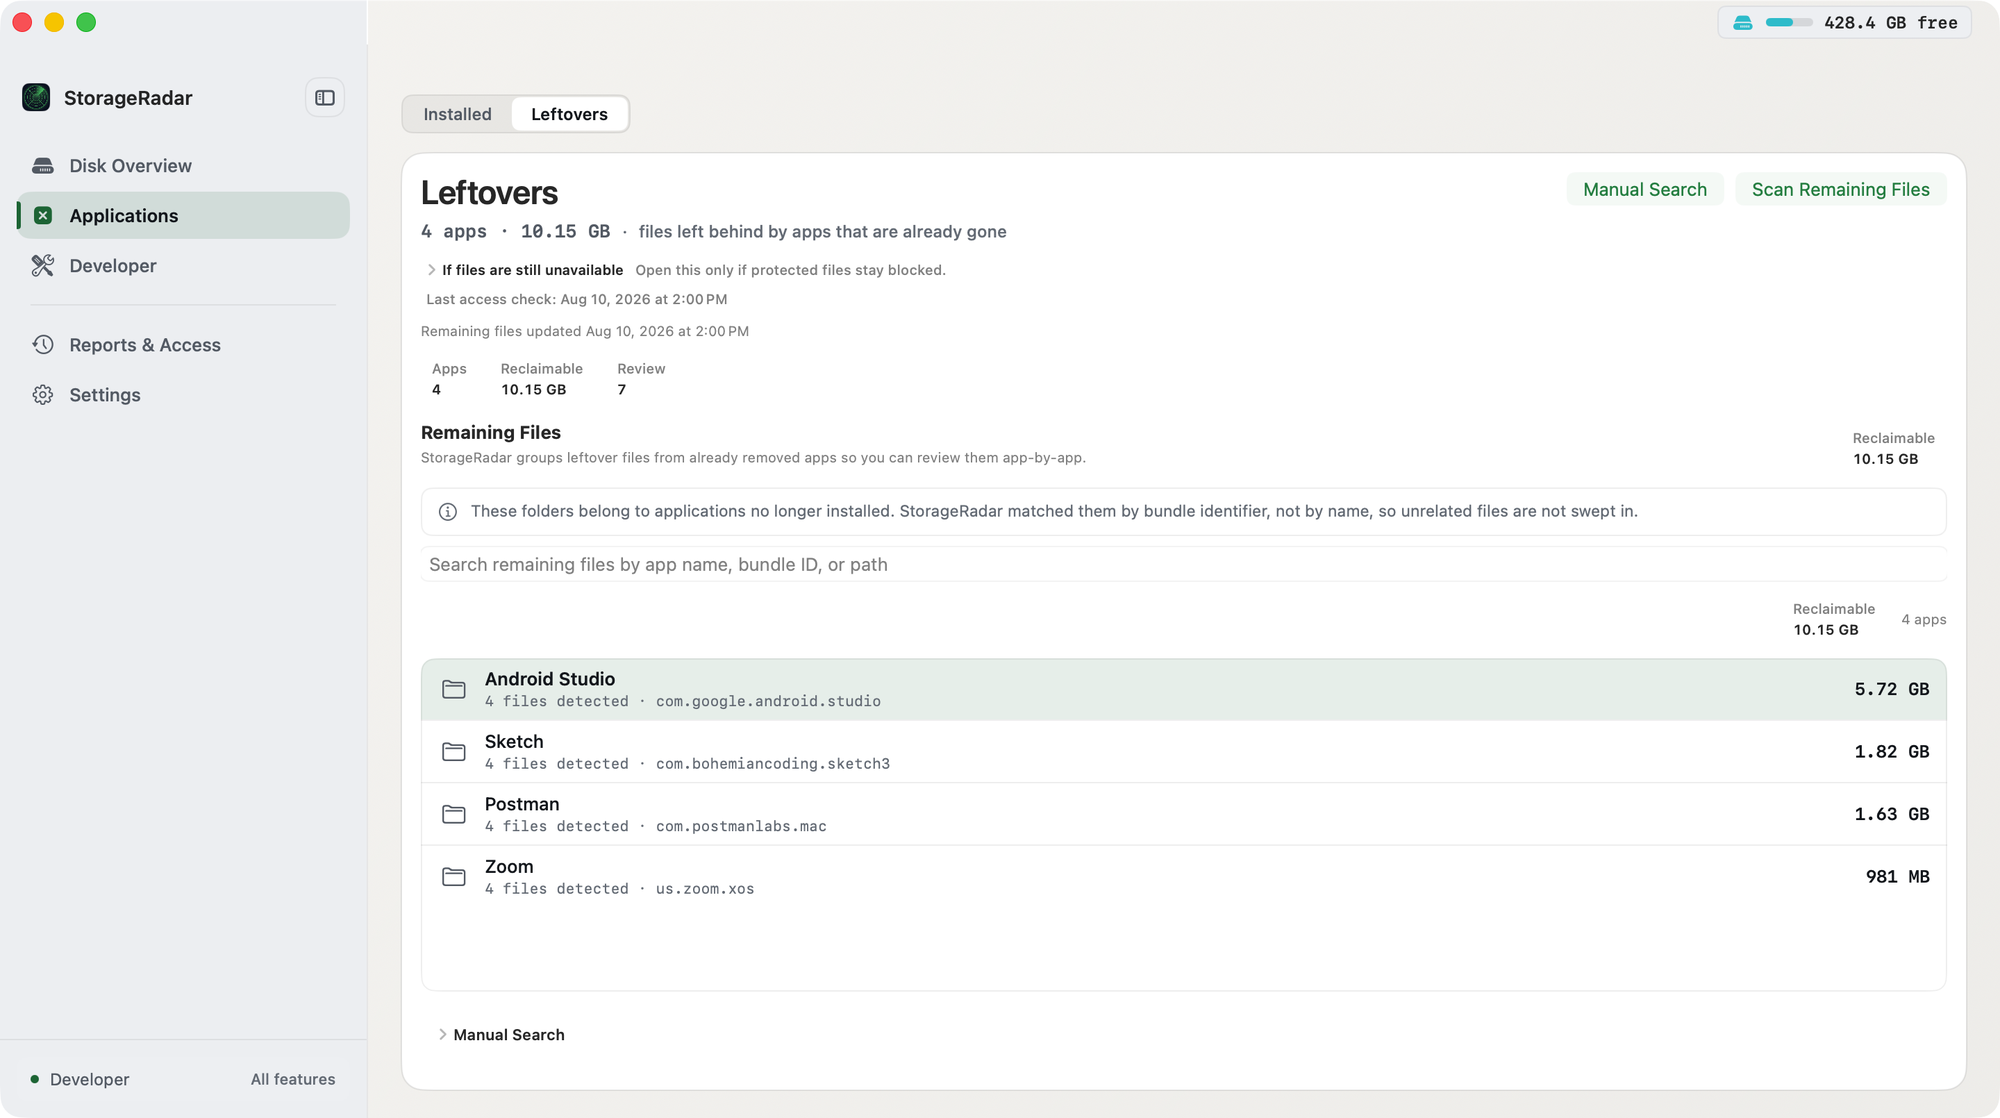This screenshot has width=2000, height=1118.
Task: Open Developer section in sidebar
Action: tap(183, 266)
